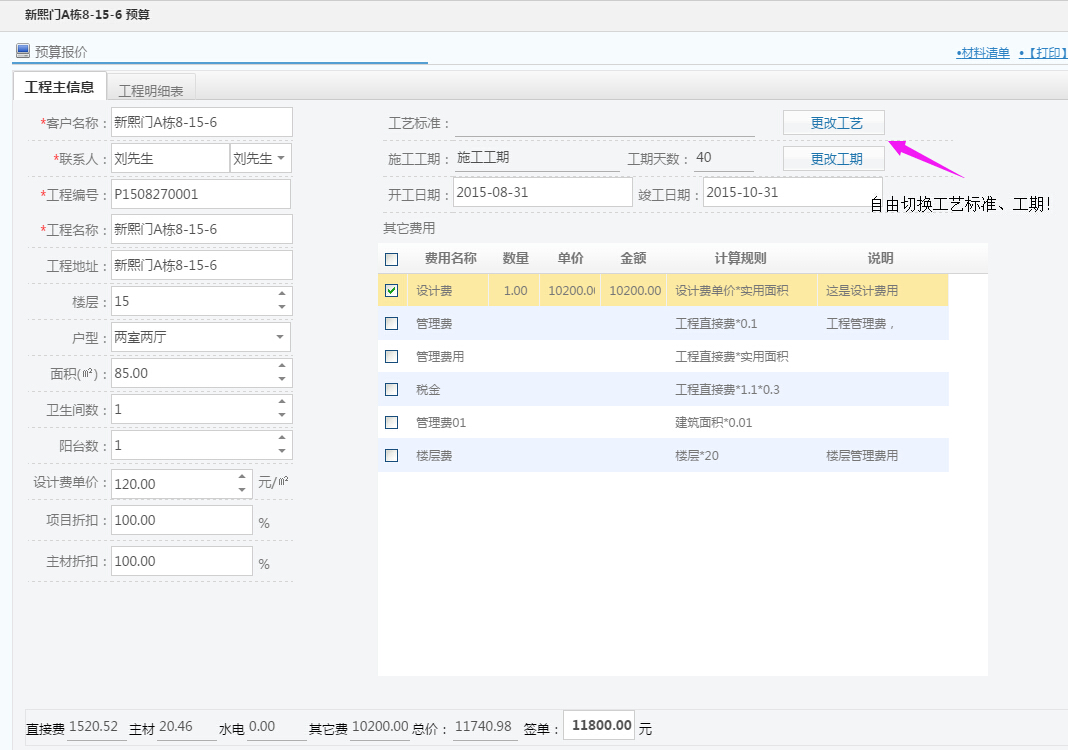Switch to the 工程明细表 tab
The width and height of the screenshot is (1068, 750).
click(x=151, y=90)
